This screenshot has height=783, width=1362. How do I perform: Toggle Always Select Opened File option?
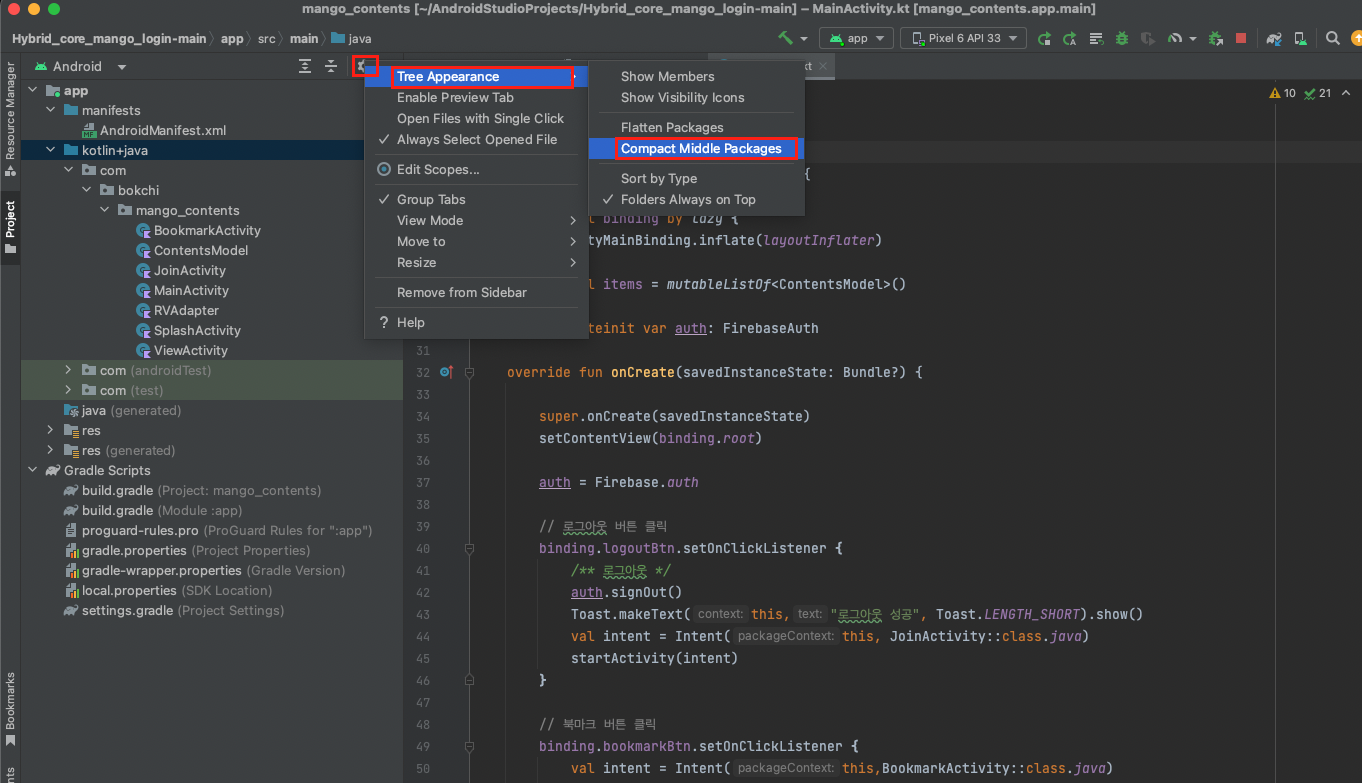tap(476, 140)
